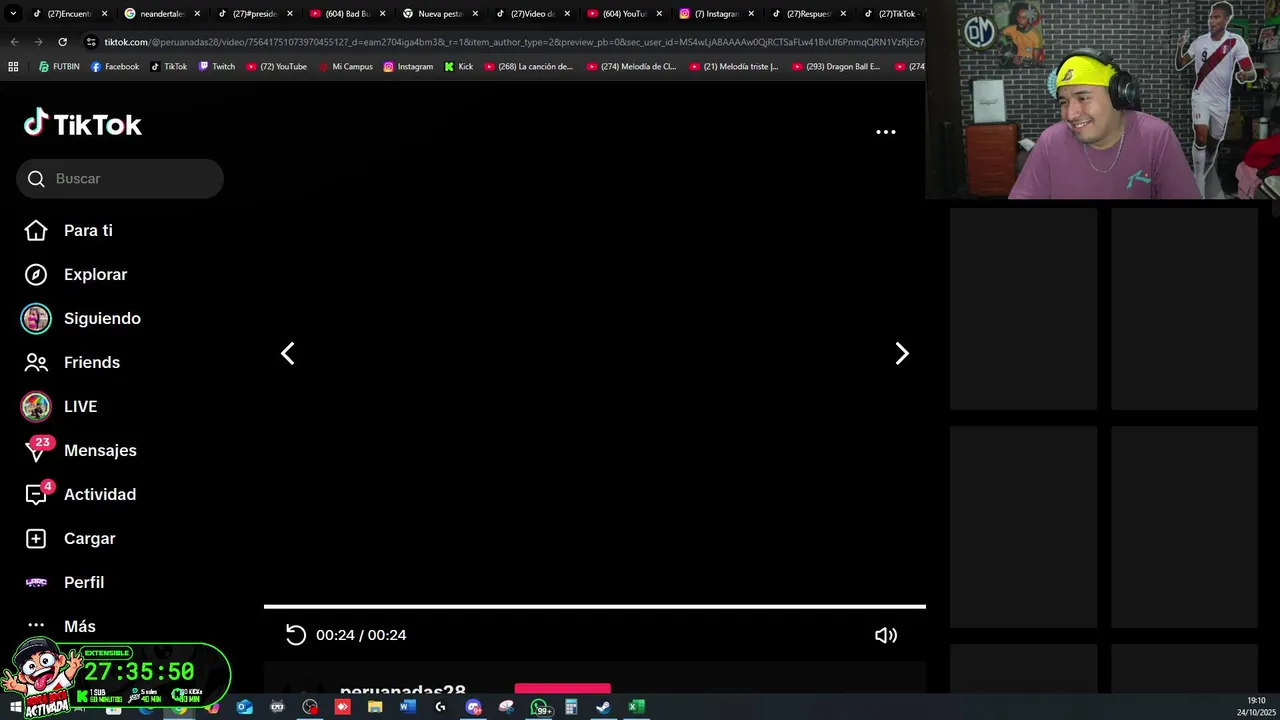Open the TikTok bookmark
Screen dimensions: 1280x720
coord(168,67)
